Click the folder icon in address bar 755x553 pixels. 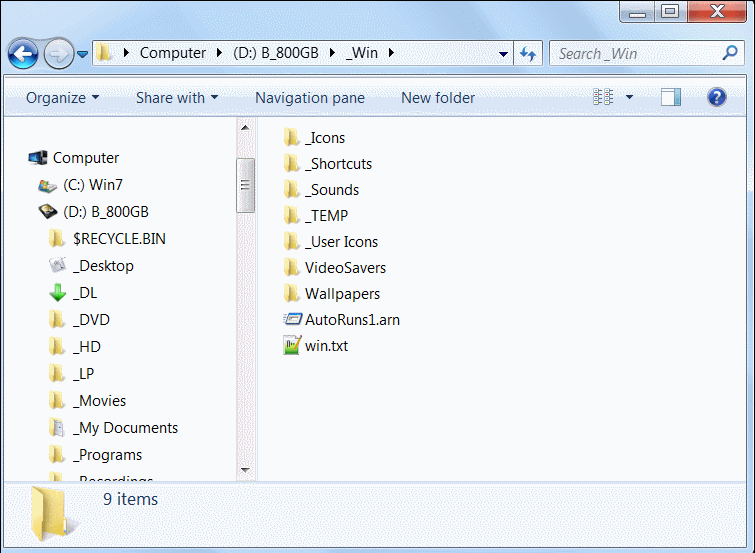coord(104,53)
